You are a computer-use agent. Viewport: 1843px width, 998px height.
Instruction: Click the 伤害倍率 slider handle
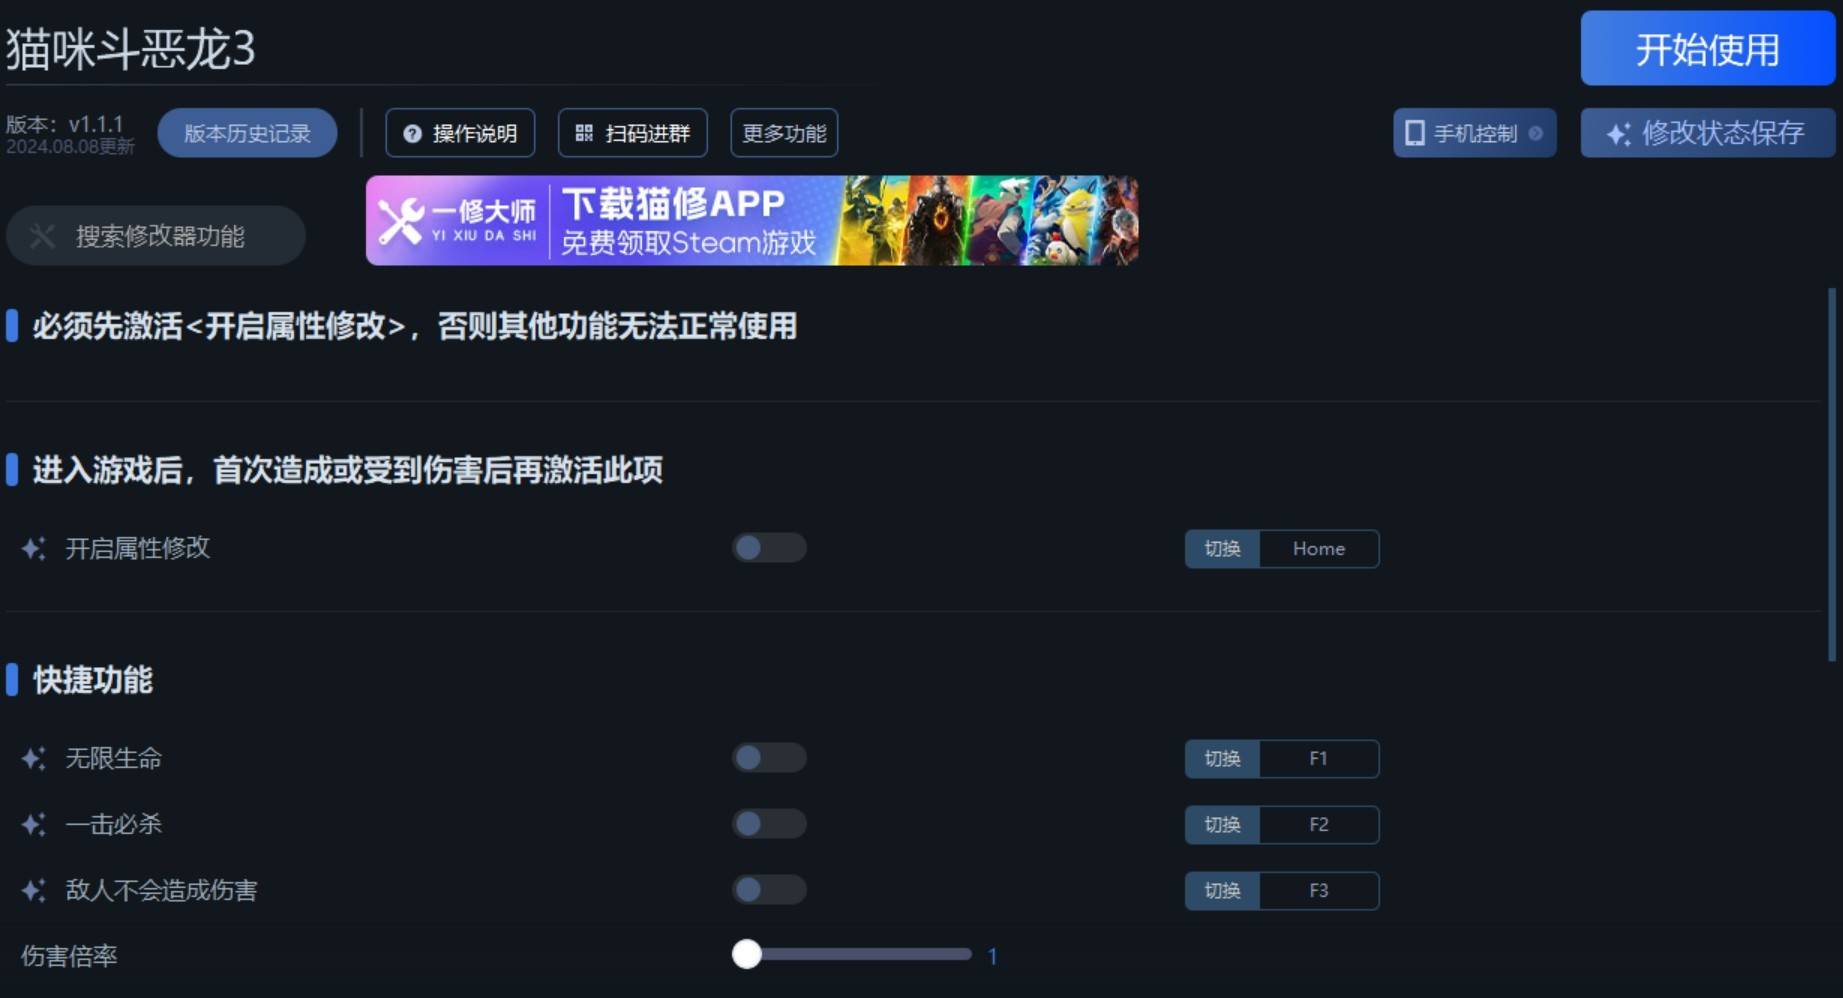746,954
